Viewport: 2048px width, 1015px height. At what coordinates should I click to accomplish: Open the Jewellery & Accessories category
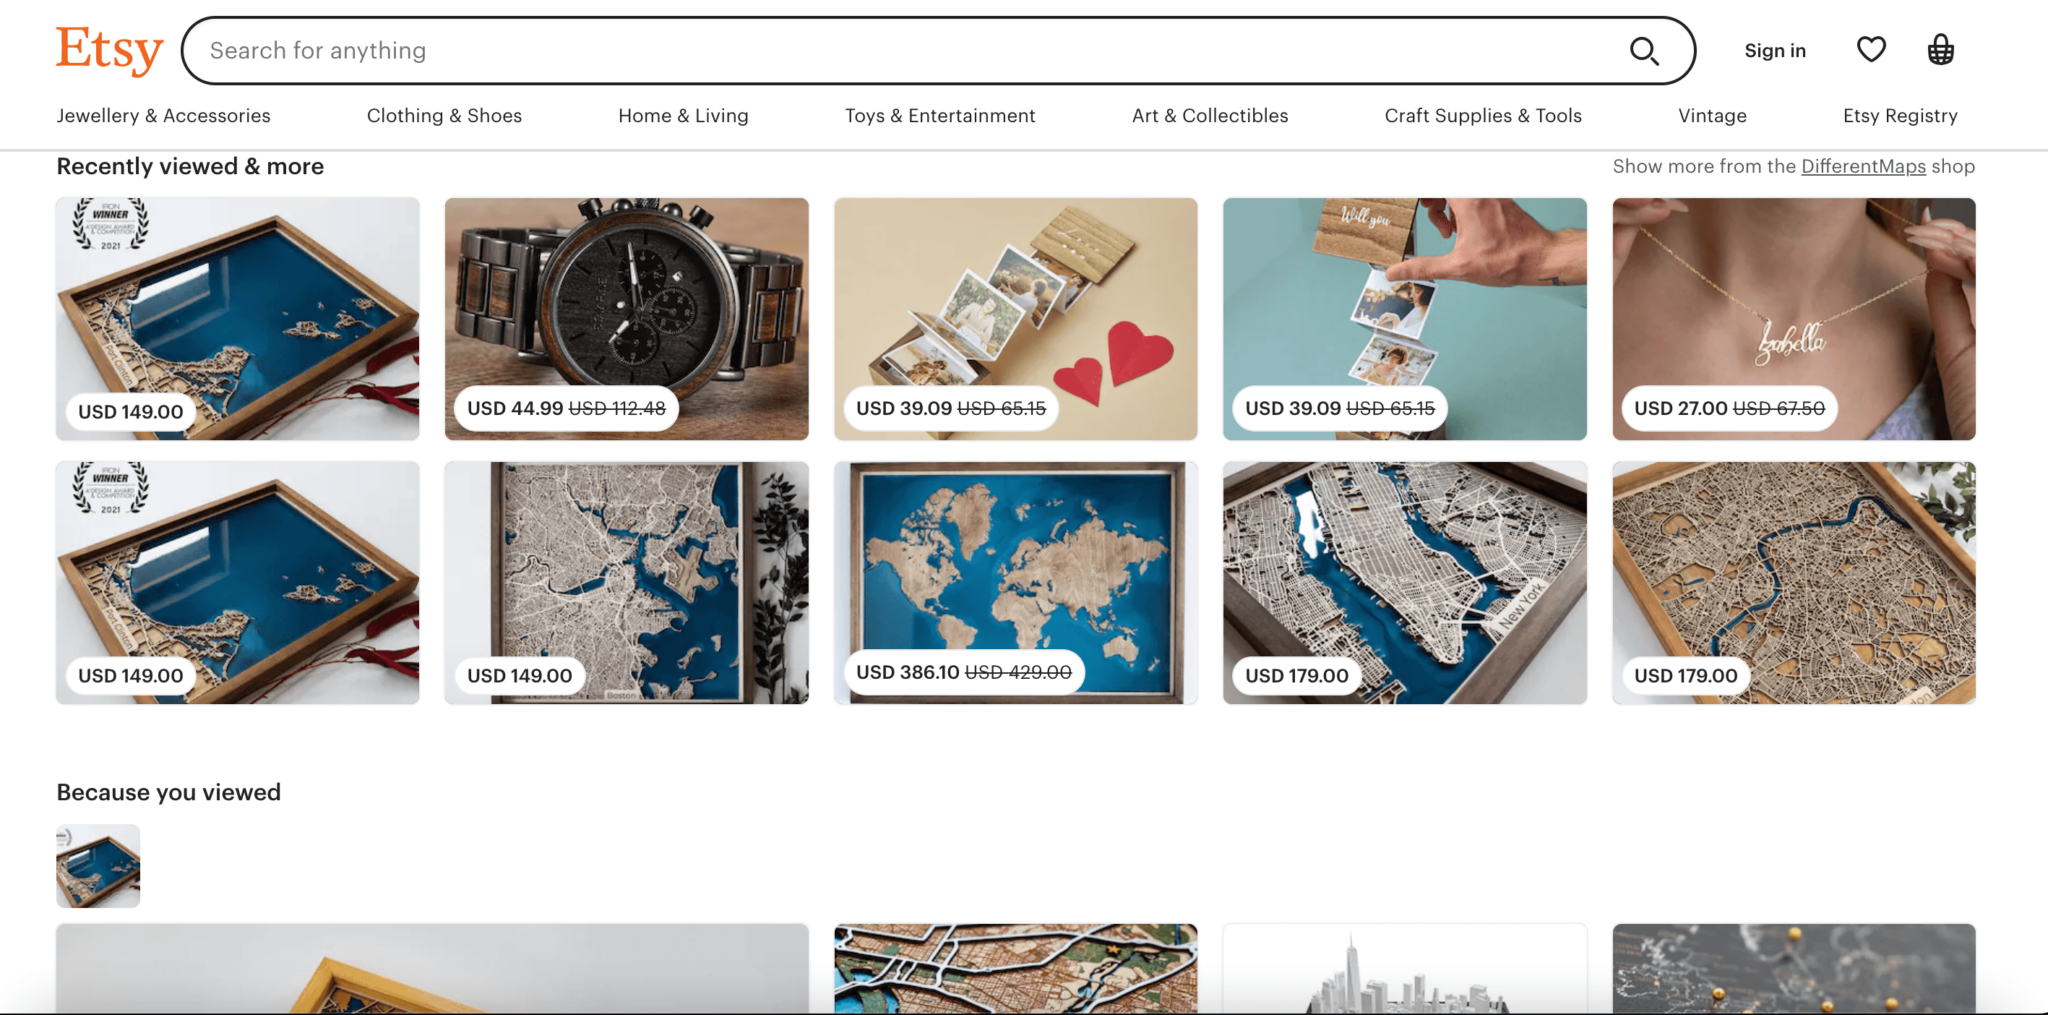click(x=163, y=115)
